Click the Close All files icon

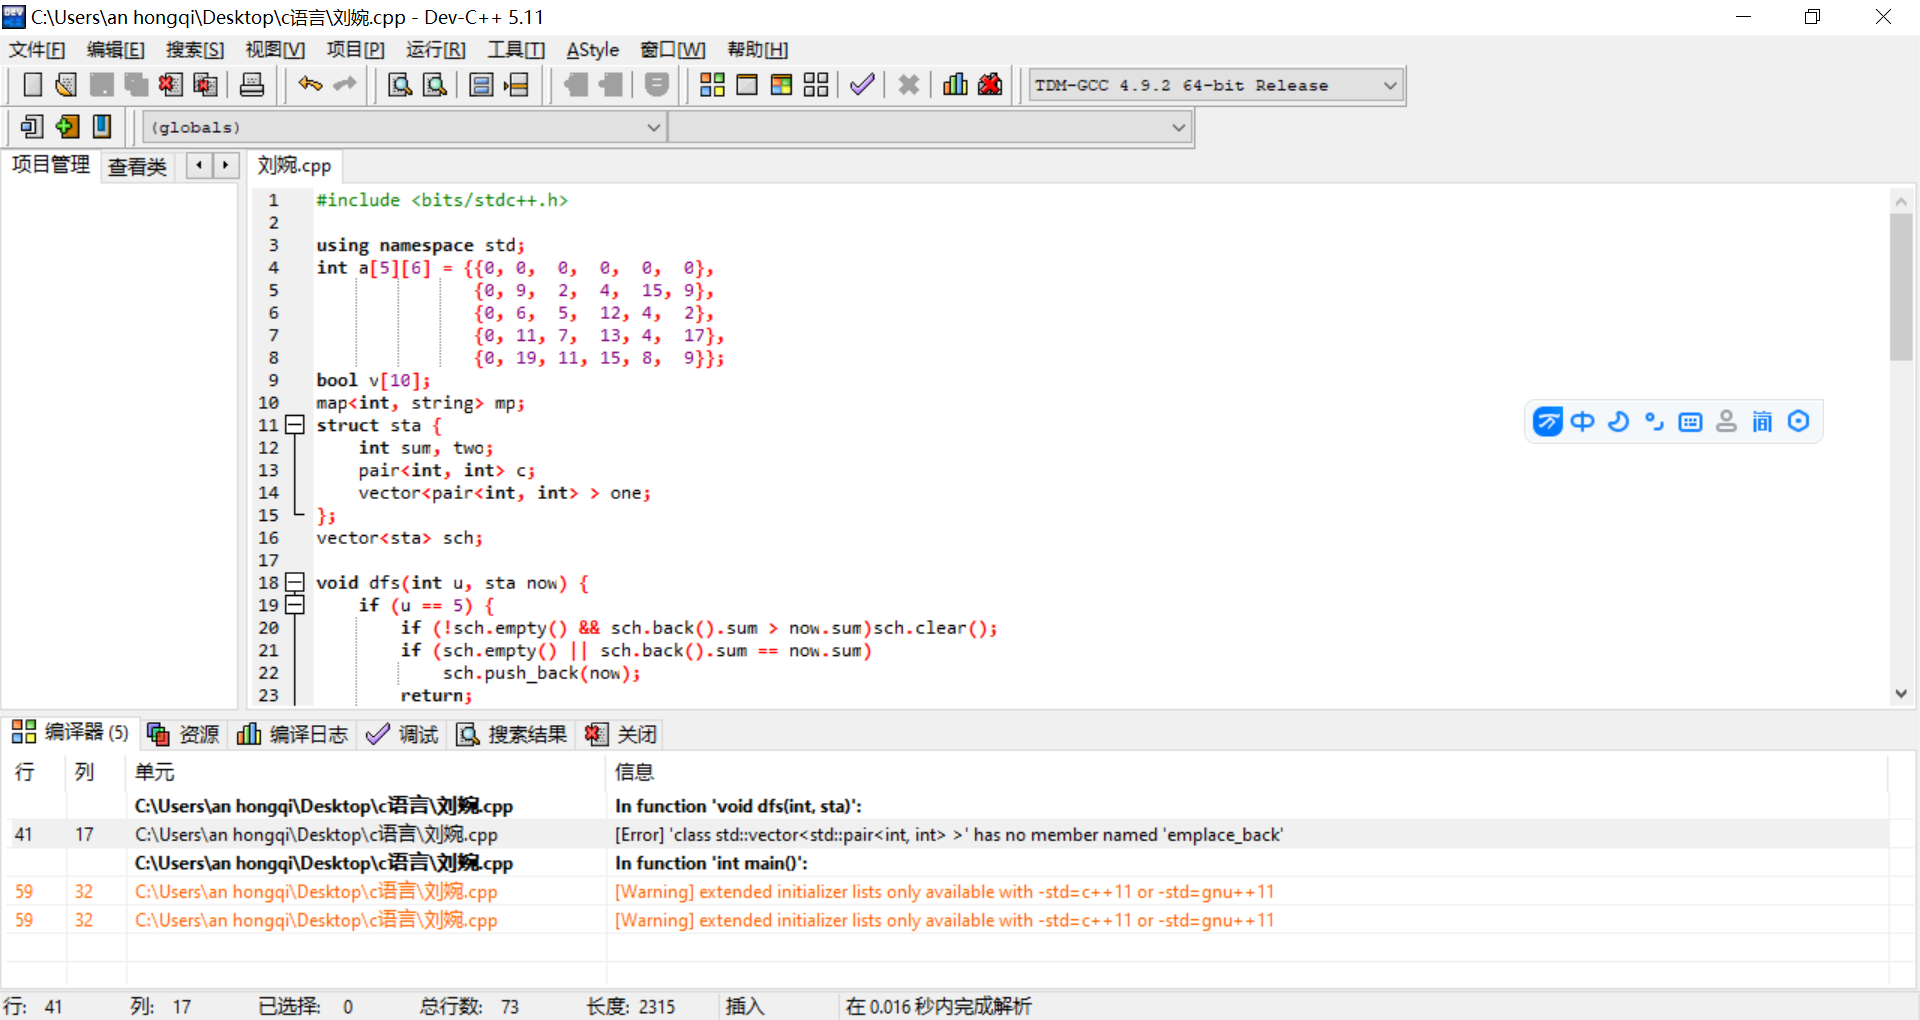tap(205, 85)
